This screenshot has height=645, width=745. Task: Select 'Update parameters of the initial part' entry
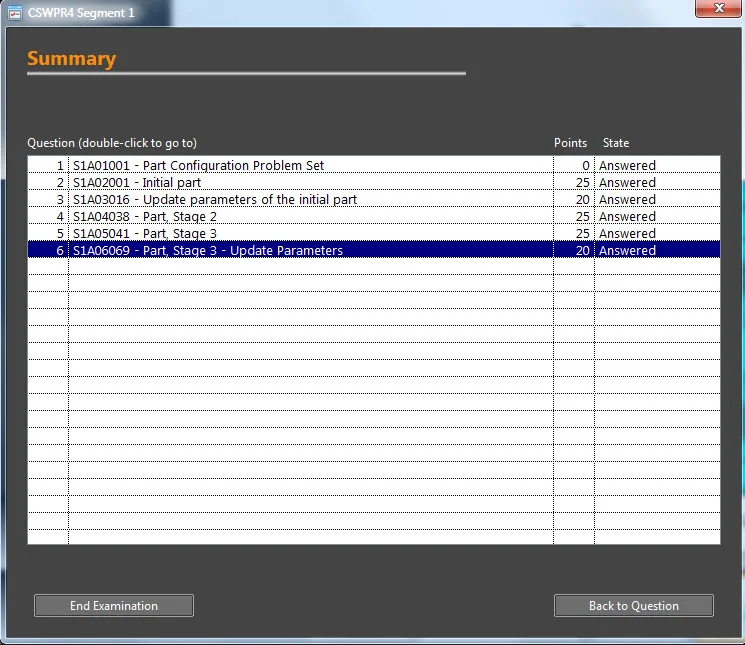(x=215, y=200)
